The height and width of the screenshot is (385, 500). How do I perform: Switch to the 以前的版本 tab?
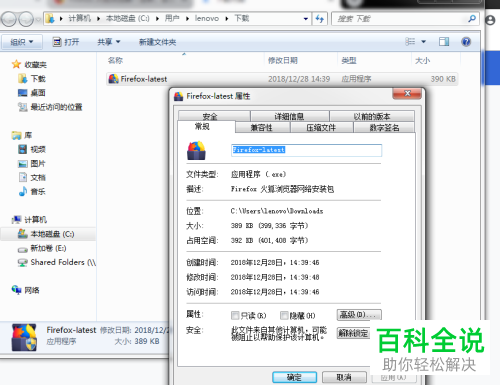click(x=372, y=116)
